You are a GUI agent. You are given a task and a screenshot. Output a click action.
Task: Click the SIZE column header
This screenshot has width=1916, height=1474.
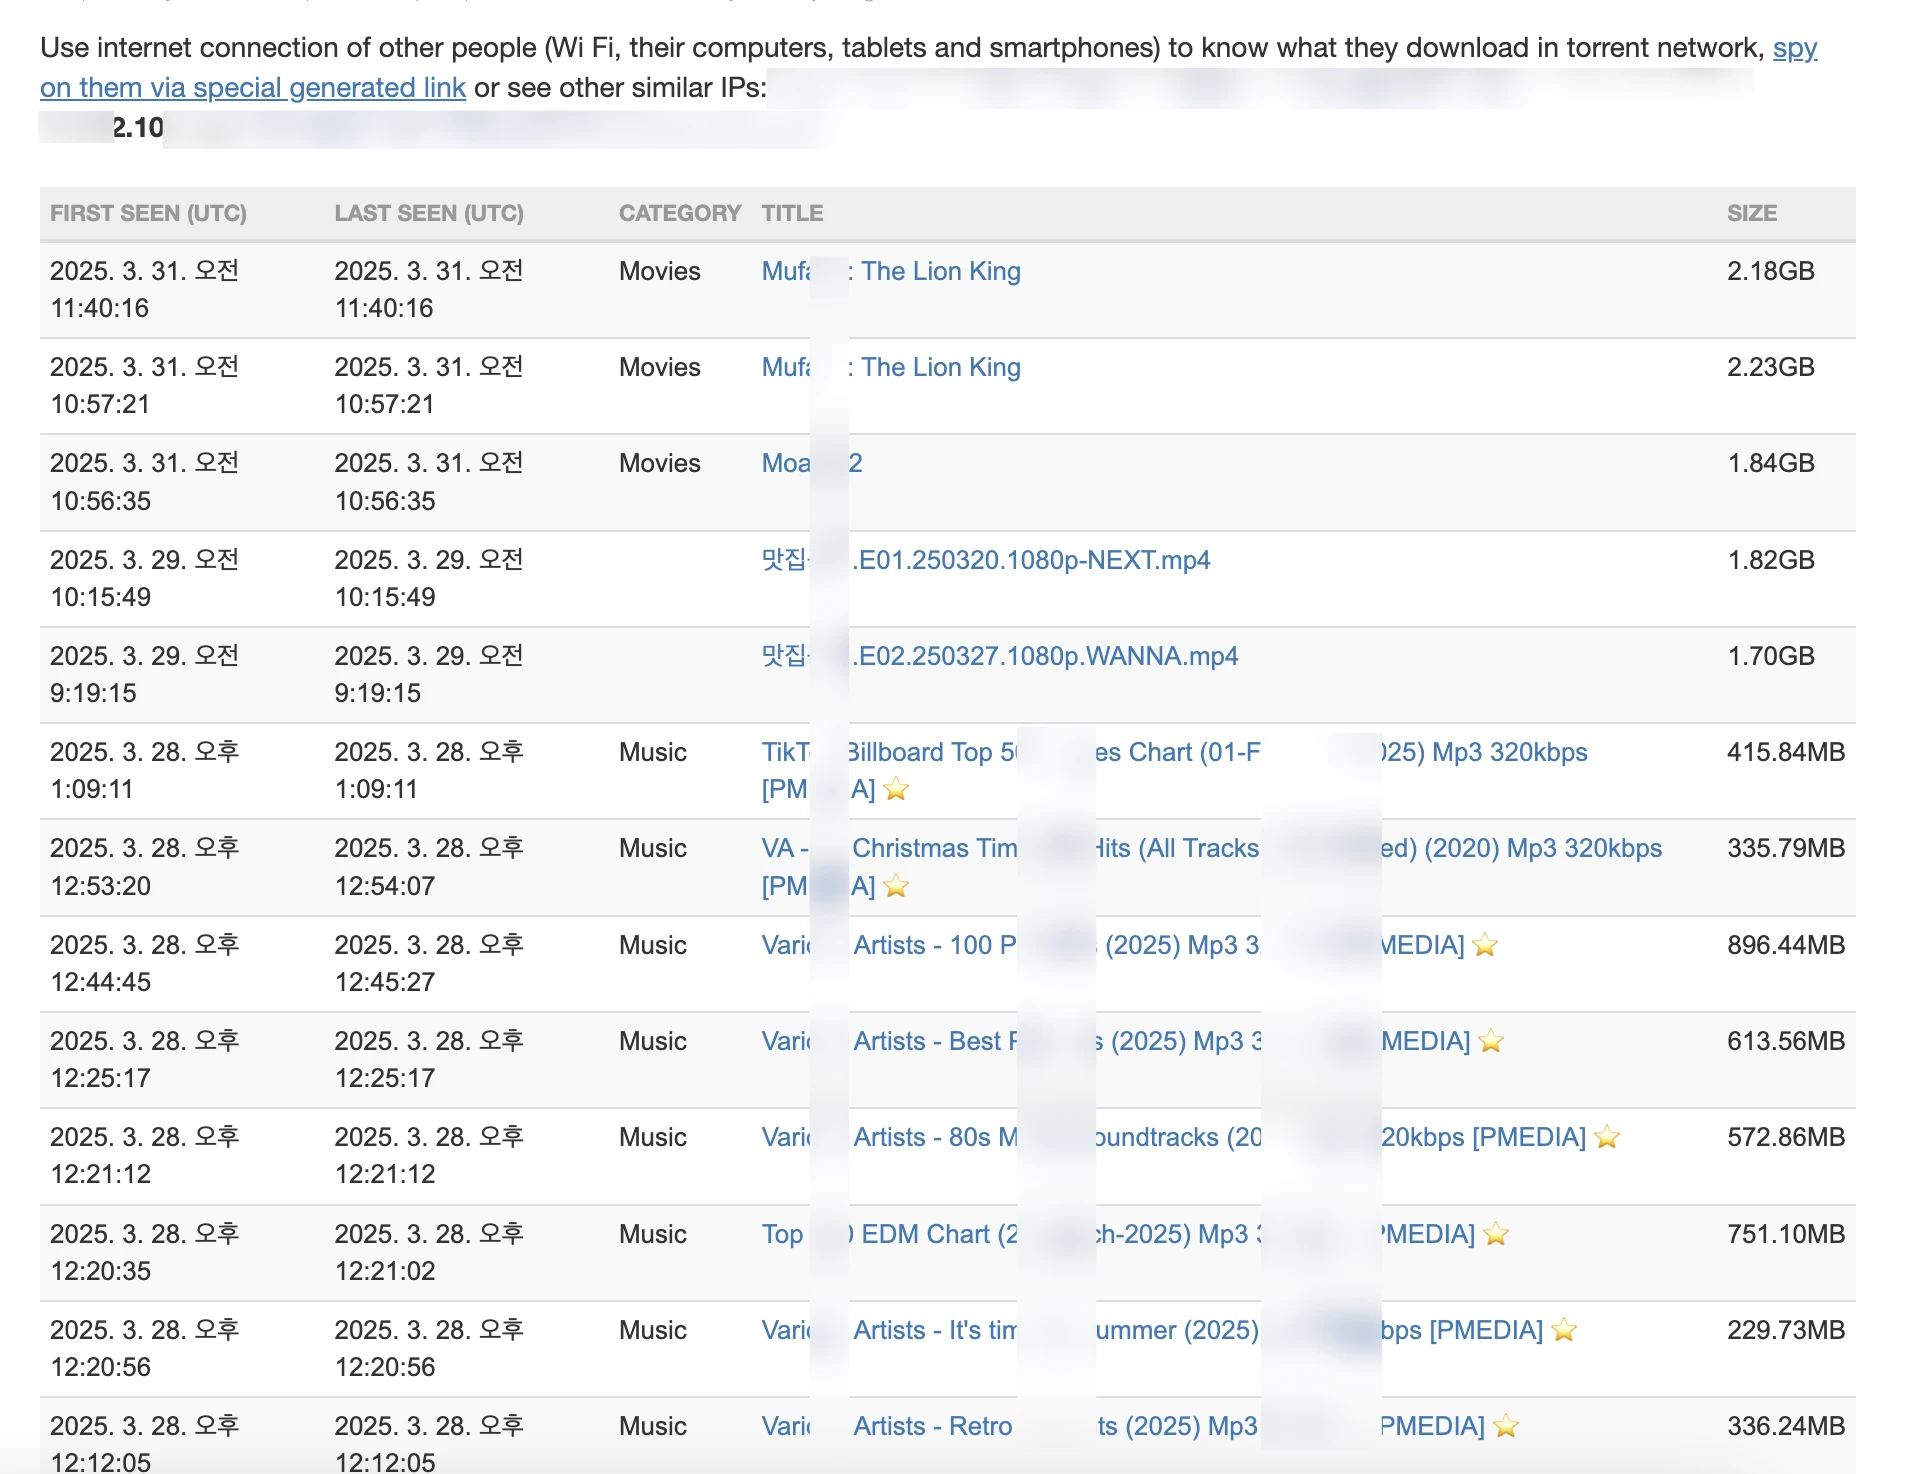(x=1751, y=213)
